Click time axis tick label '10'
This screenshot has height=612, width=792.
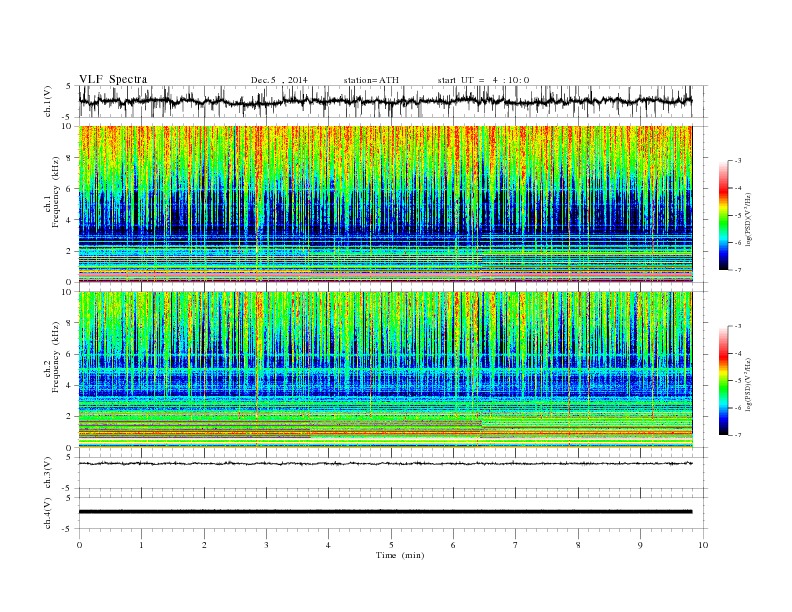pos(703,545)
